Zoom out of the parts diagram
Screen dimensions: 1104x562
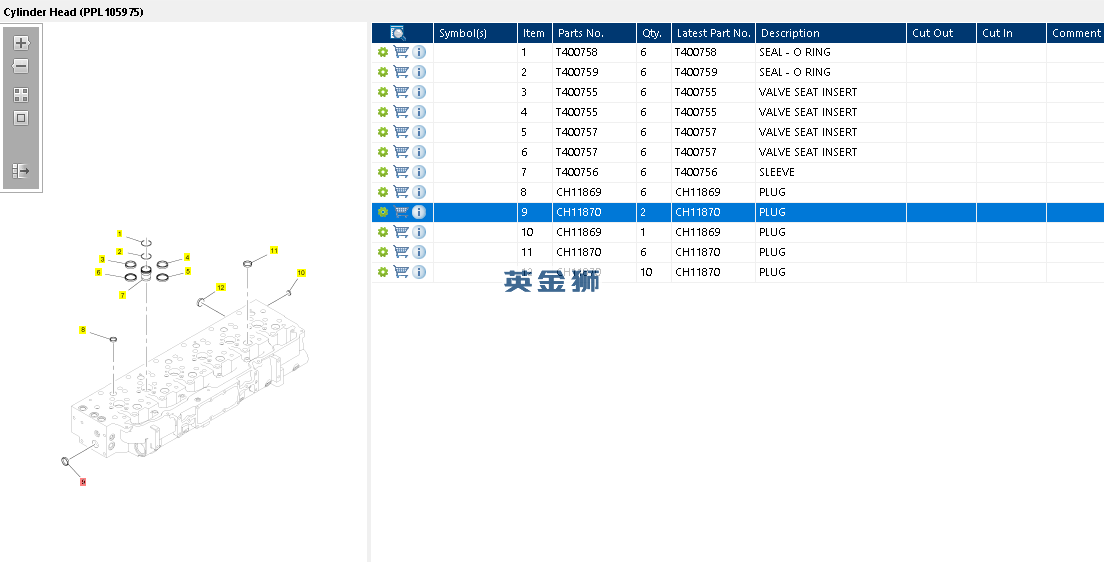click(x=21, y=66)
